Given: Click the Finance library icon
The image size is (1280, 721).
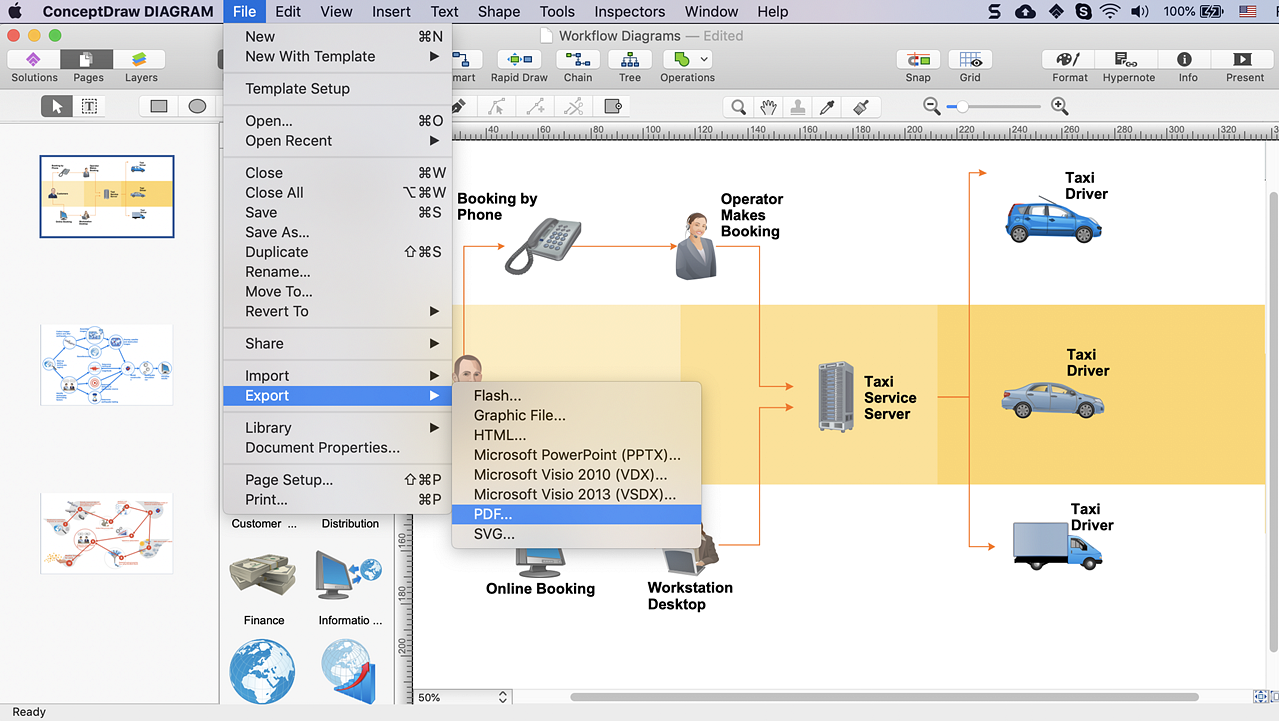Looking at the screenshot, I should 263,577.
